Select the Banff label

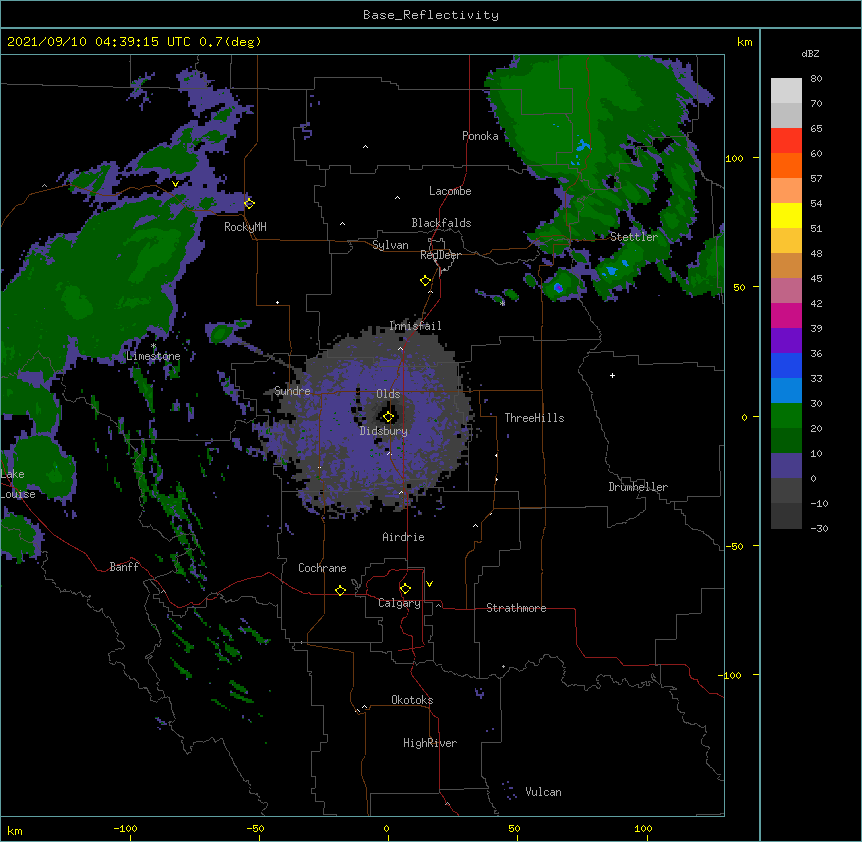click(124, 567)
